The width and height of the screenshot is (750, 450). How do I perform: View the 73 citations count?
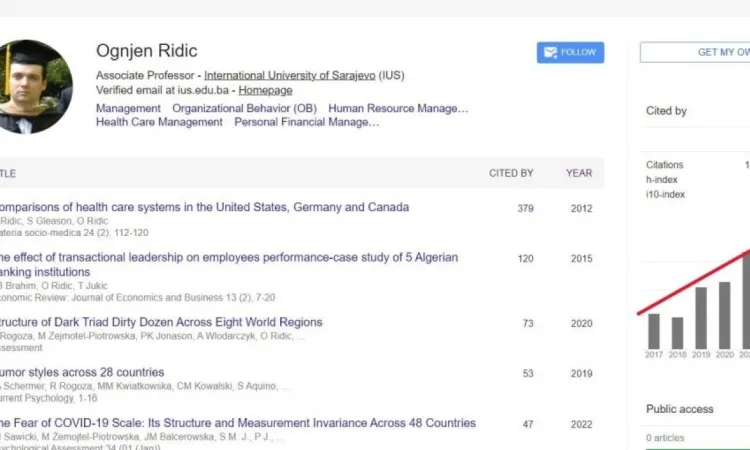click(x=528, y=324)
